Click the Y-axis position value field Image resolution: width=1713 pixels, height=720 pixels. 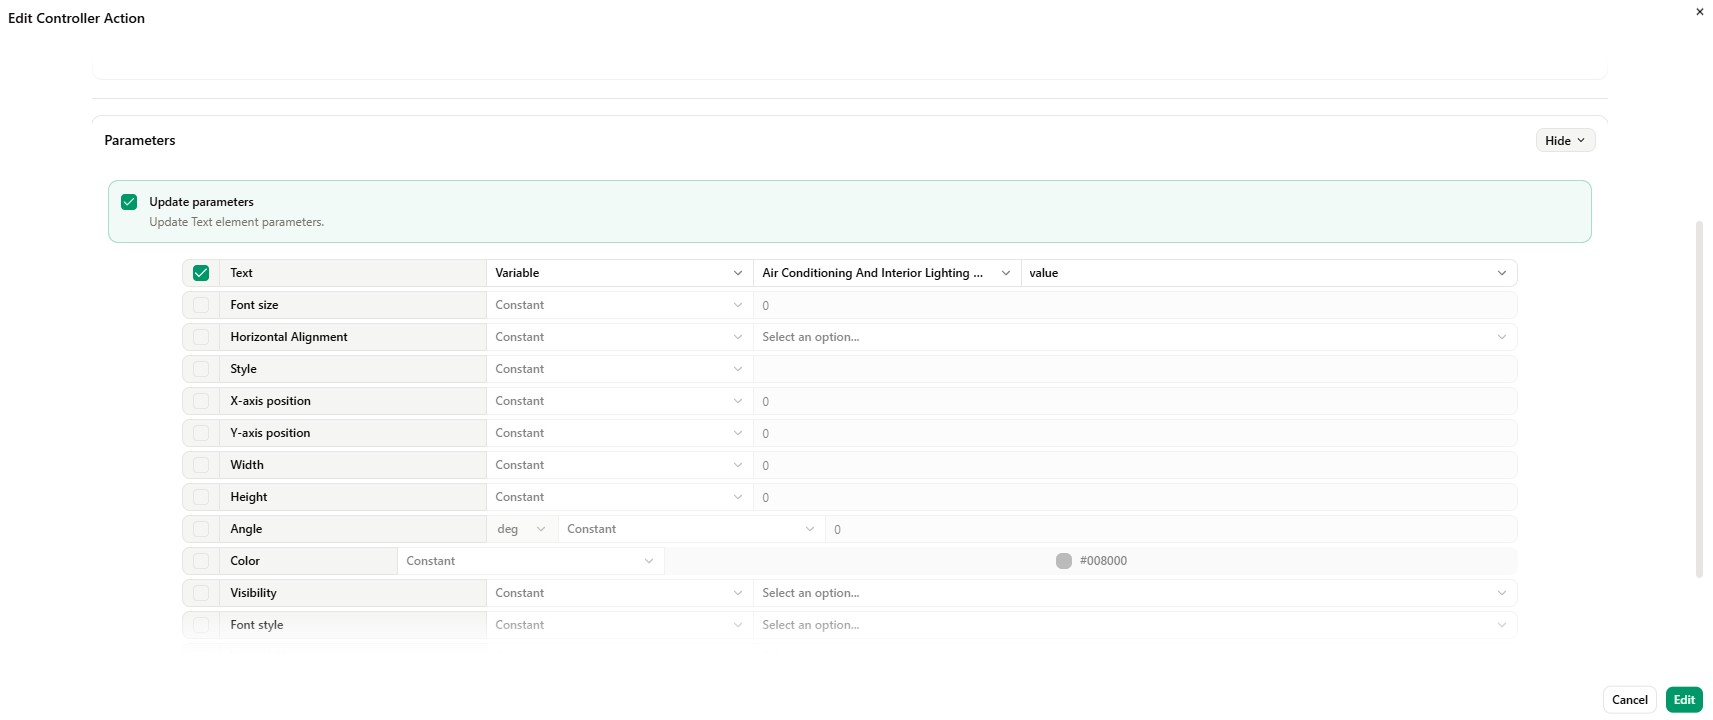coord(1135,433)
